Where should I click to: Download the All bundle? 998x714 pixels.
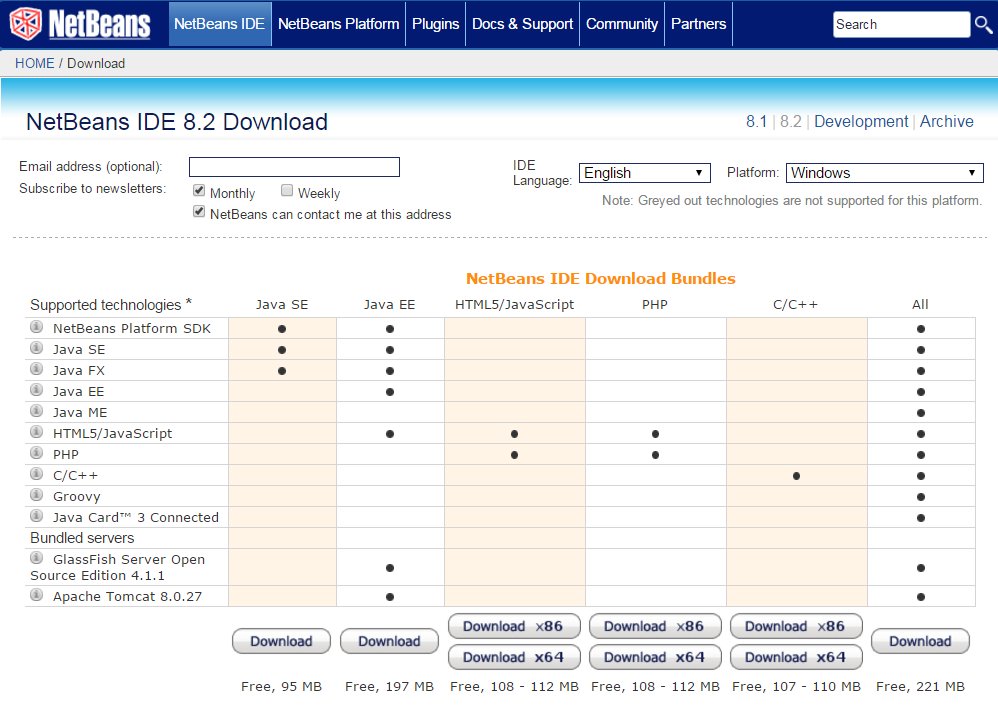pos(920,641)
